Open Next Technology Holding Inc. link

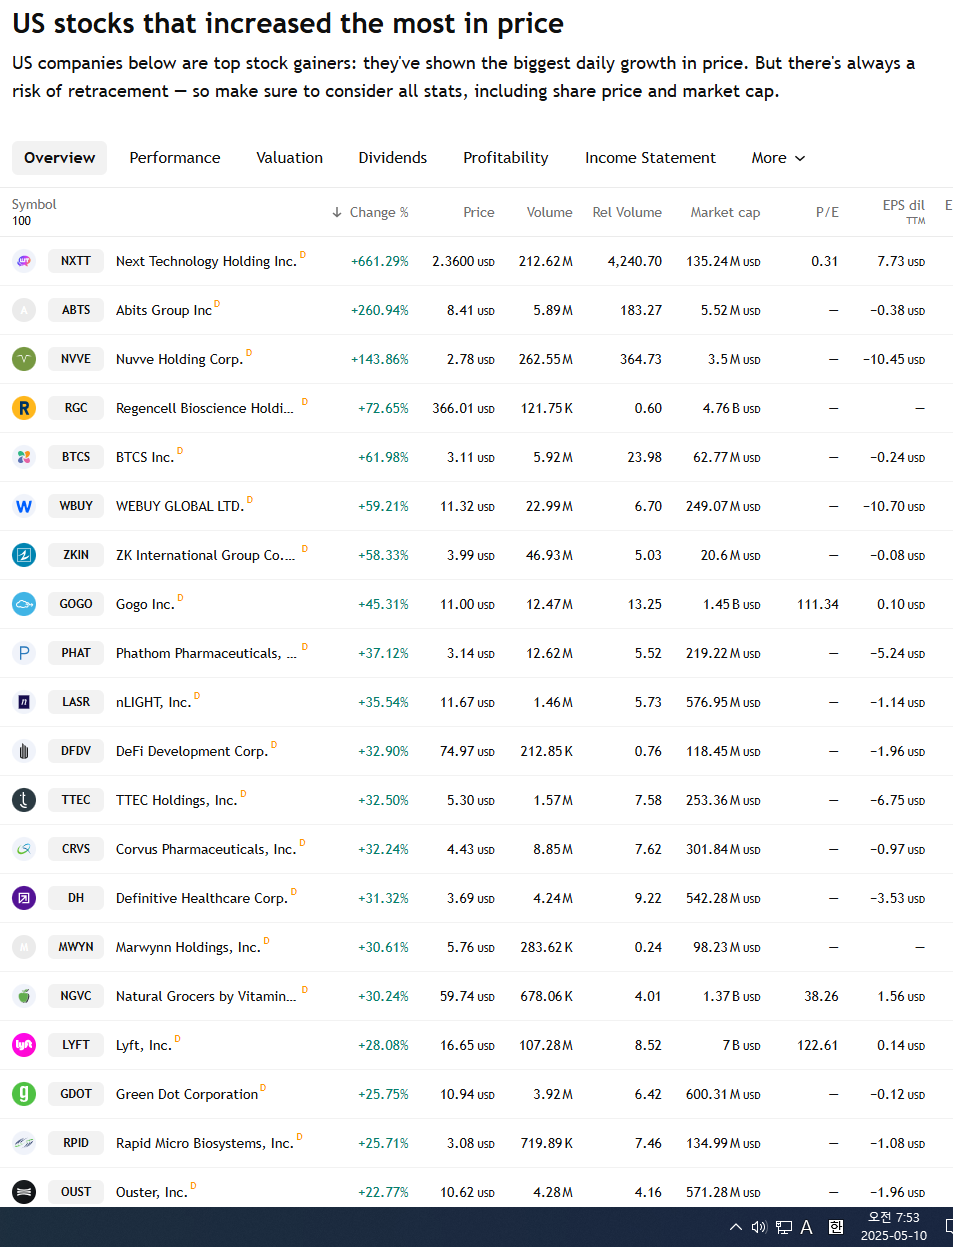point(206,261)
